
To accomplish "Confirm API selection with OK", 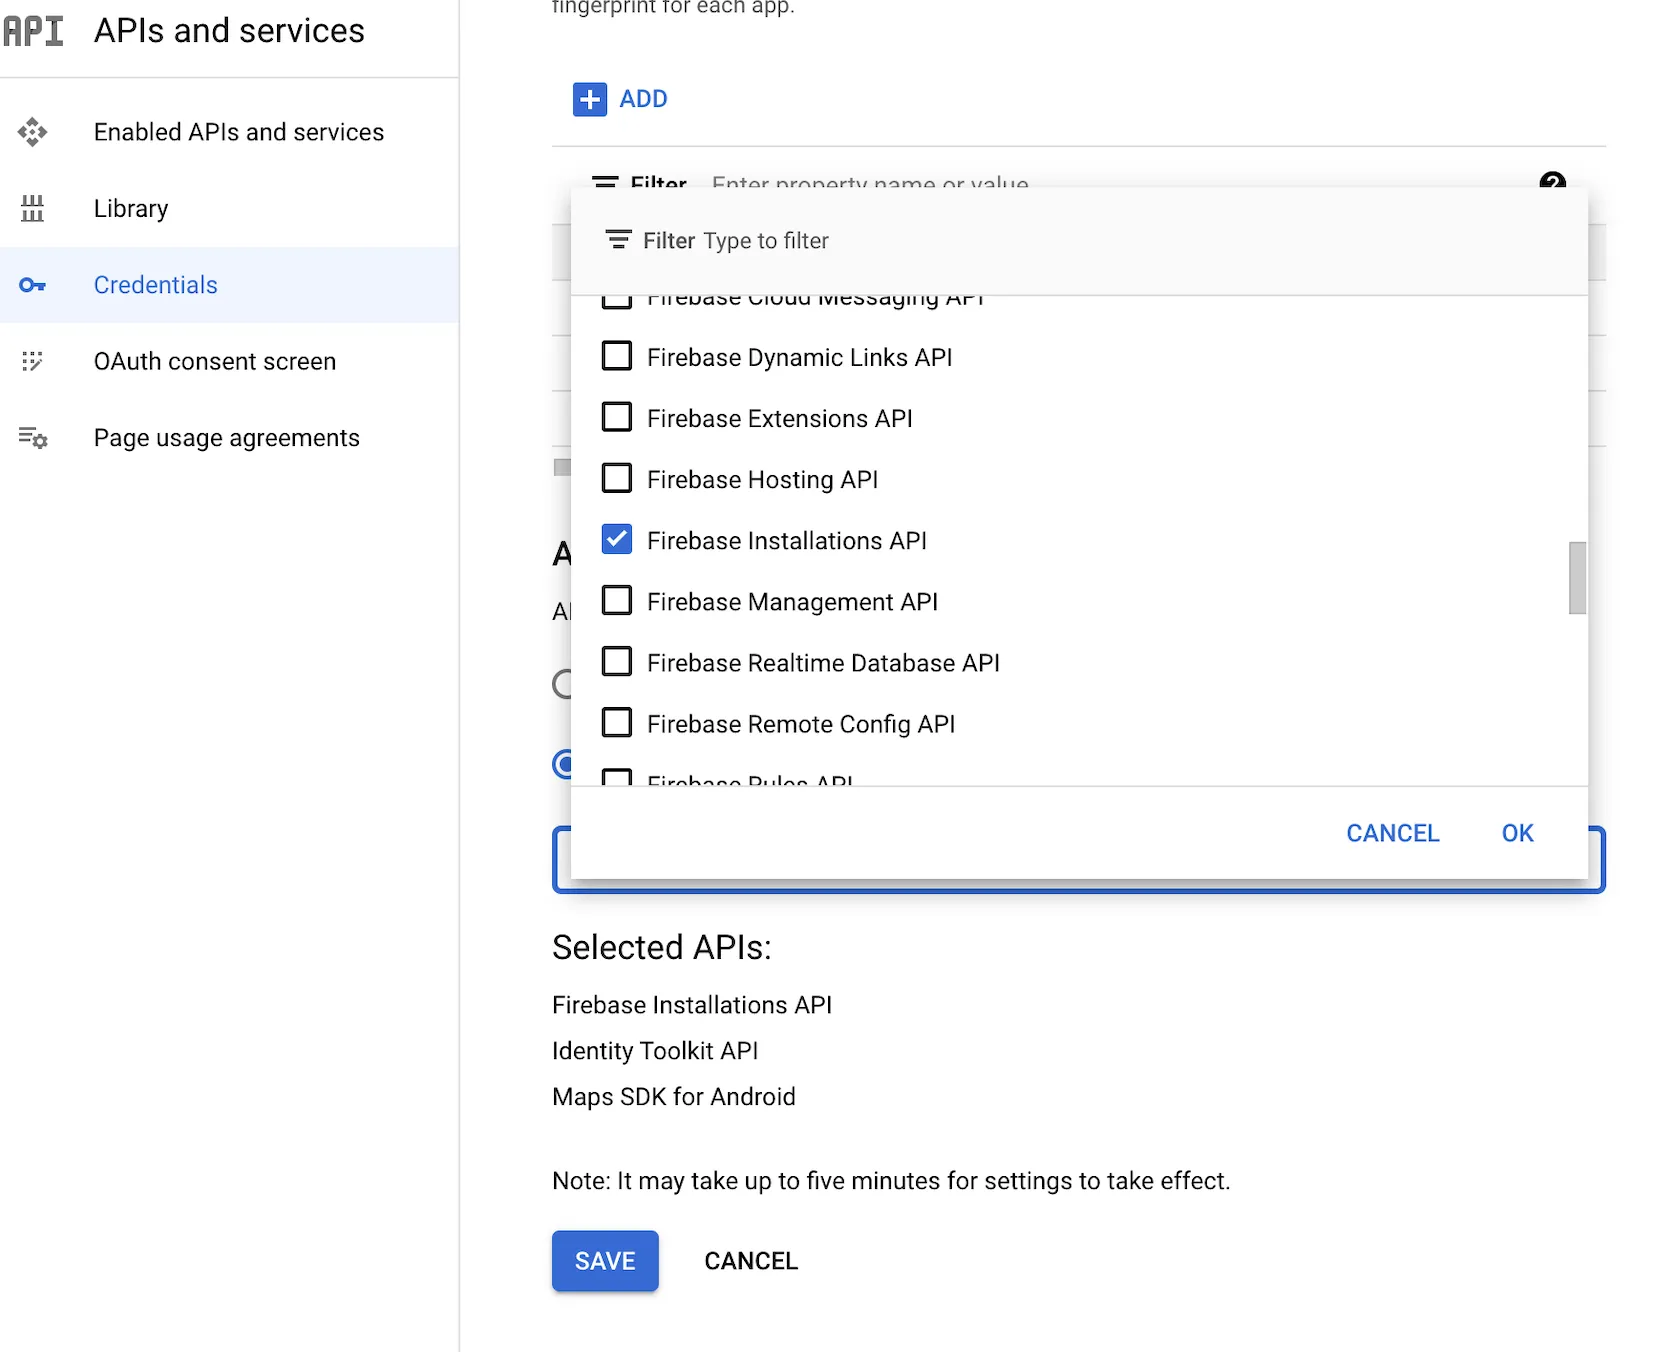I will [1517, 833].
